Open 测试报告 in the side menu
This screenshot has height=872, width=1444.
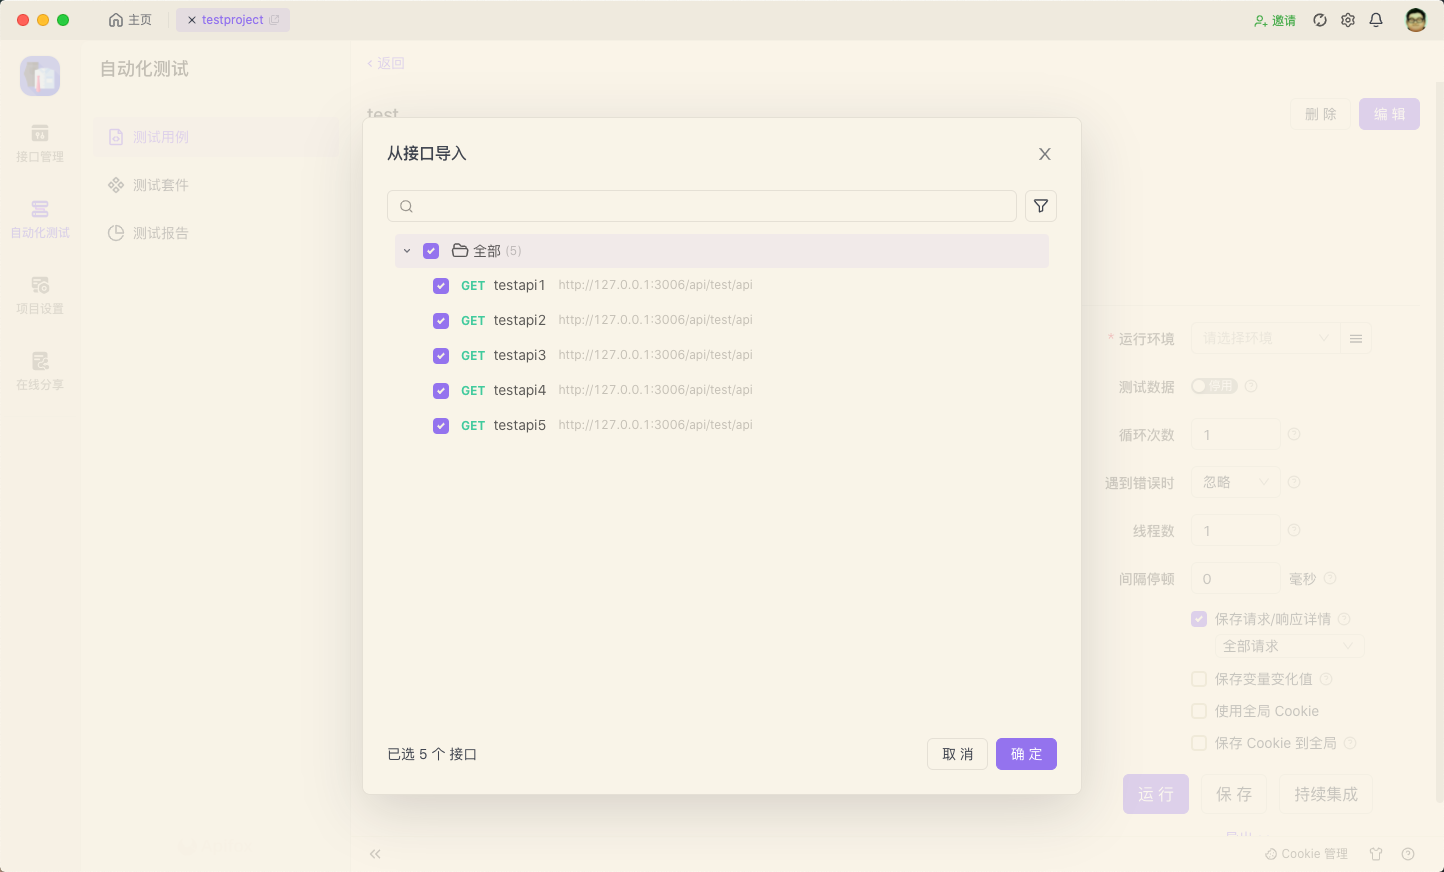coord(215,233)
